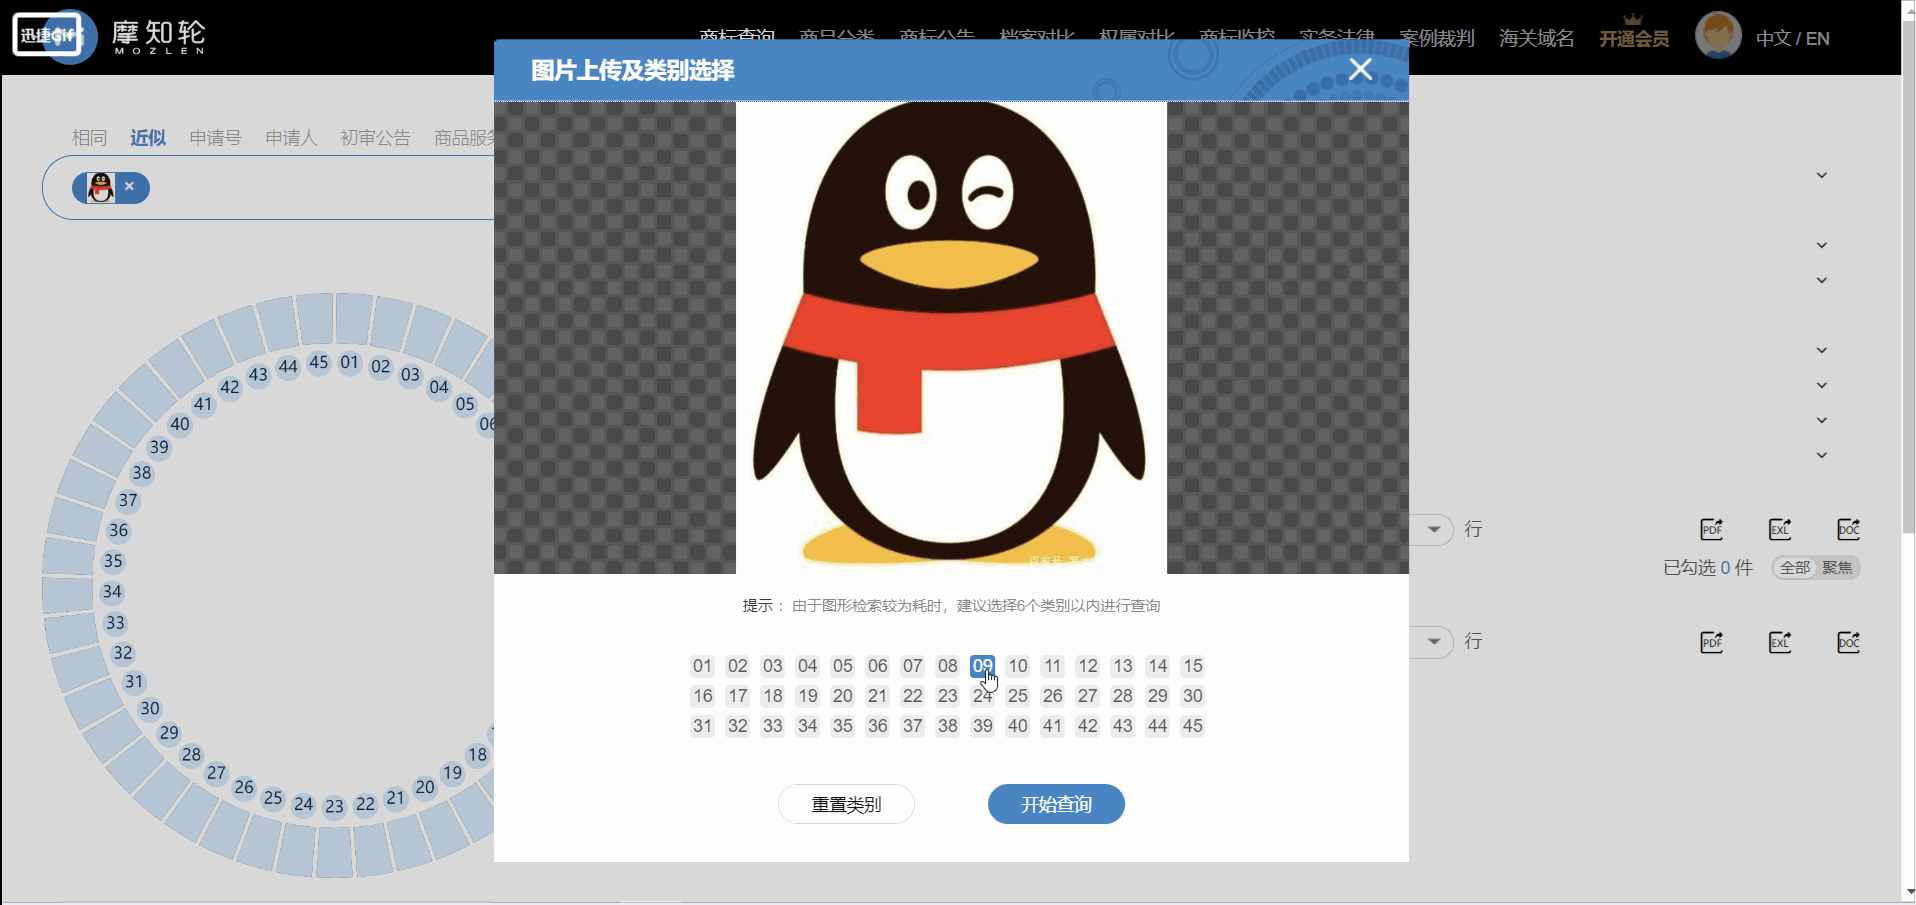Screen dimensions: 1916x905
Task: Click the 重置类别 button
Action: [x=846, y=804]
